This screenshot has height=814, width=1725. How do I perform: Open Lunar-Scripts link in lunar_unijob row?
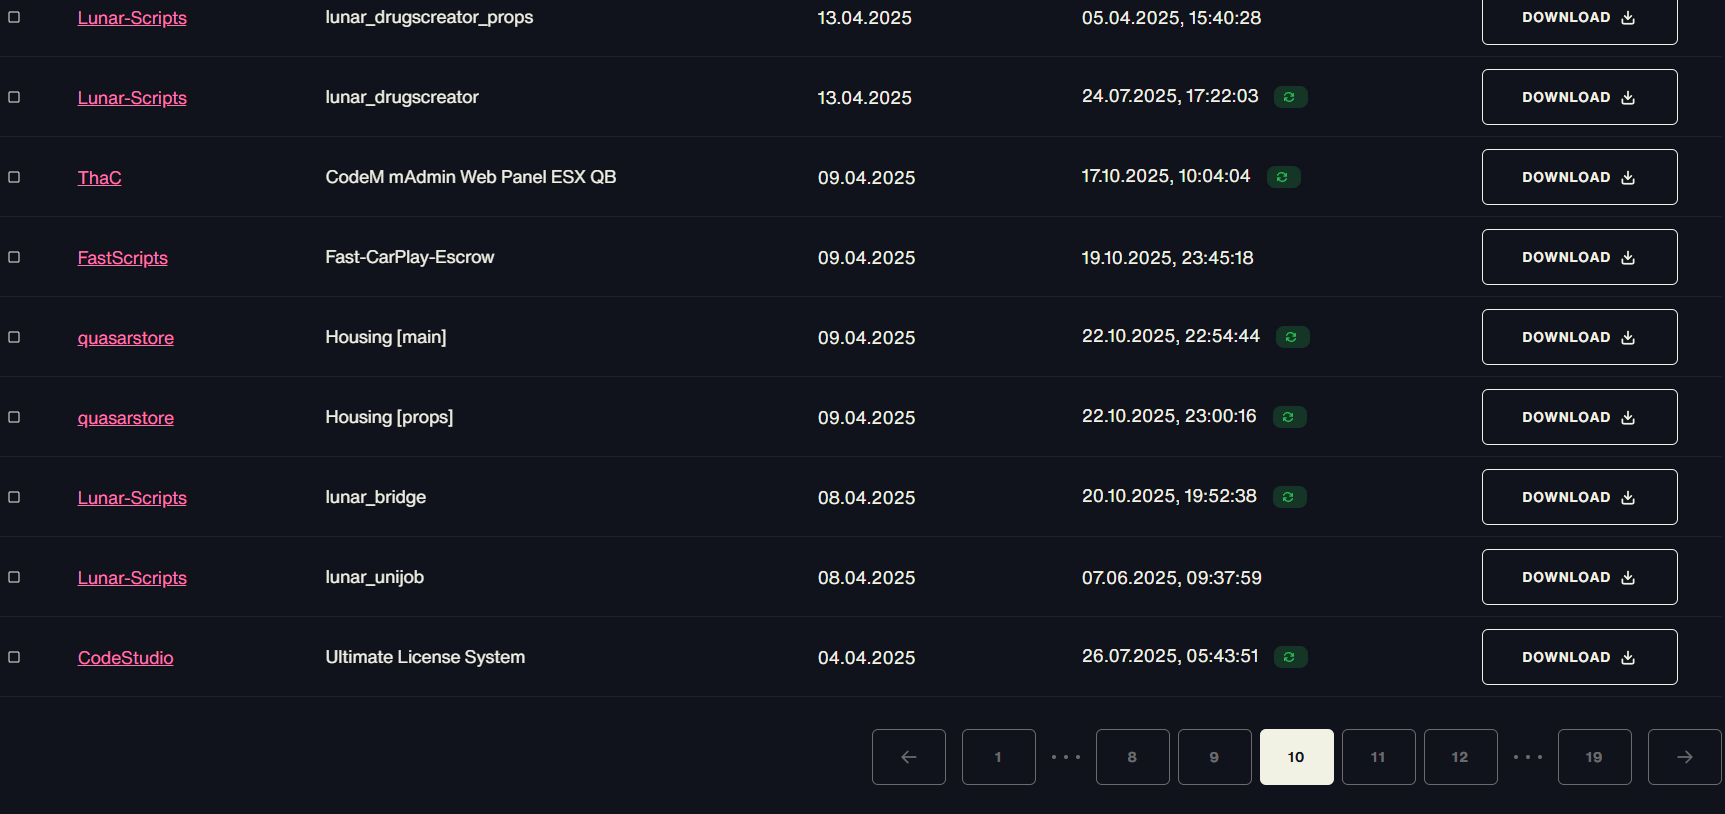click(x=132, y=578)
